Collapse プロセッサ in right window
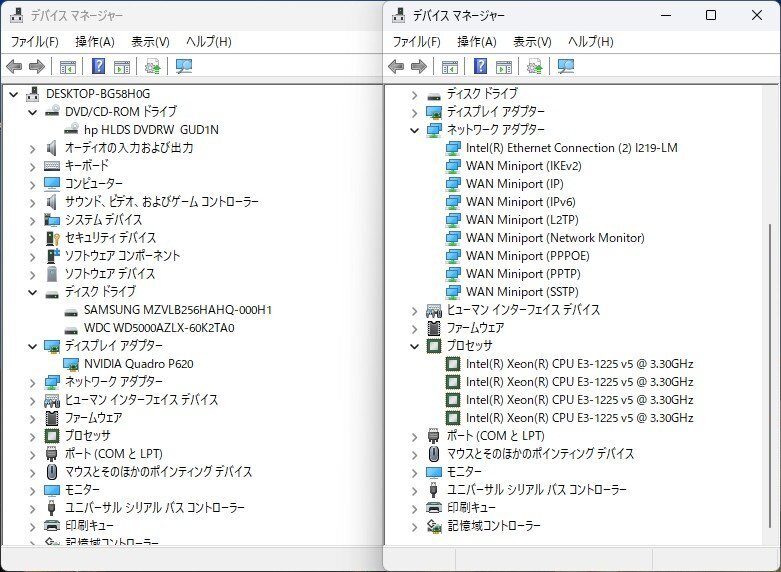781x572 pixels. coord(414,346)
